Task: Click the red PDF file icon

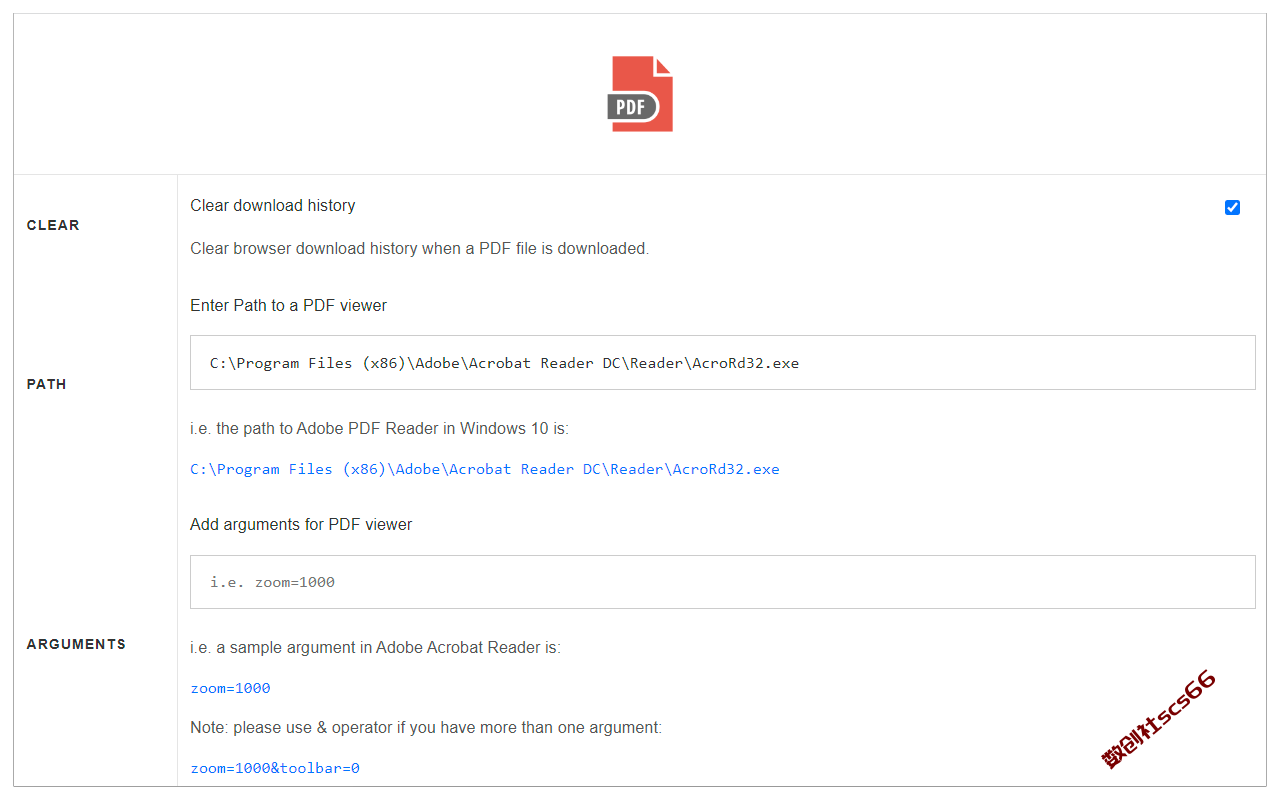Action: click(x=640, y=94)
